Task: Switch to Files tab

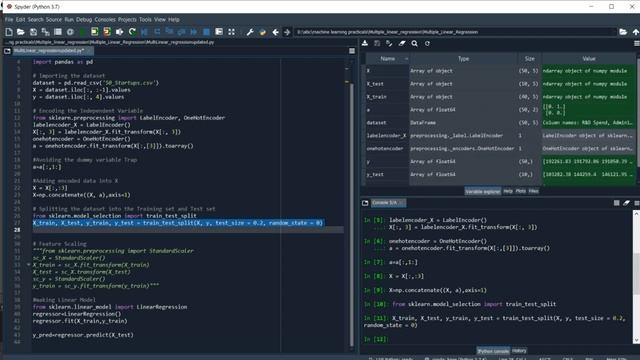Action: 533,191
